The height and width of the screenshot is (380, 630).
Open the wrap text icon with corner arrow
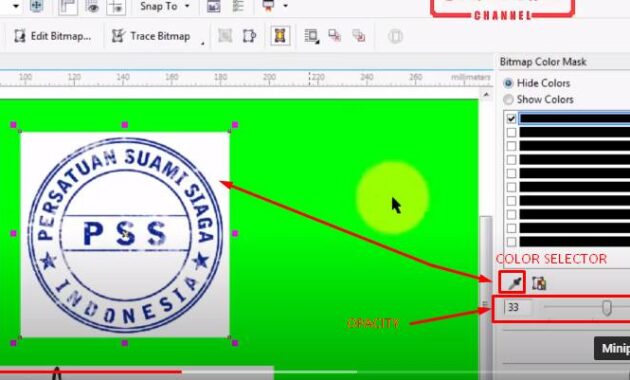click(x=312, y=36)
